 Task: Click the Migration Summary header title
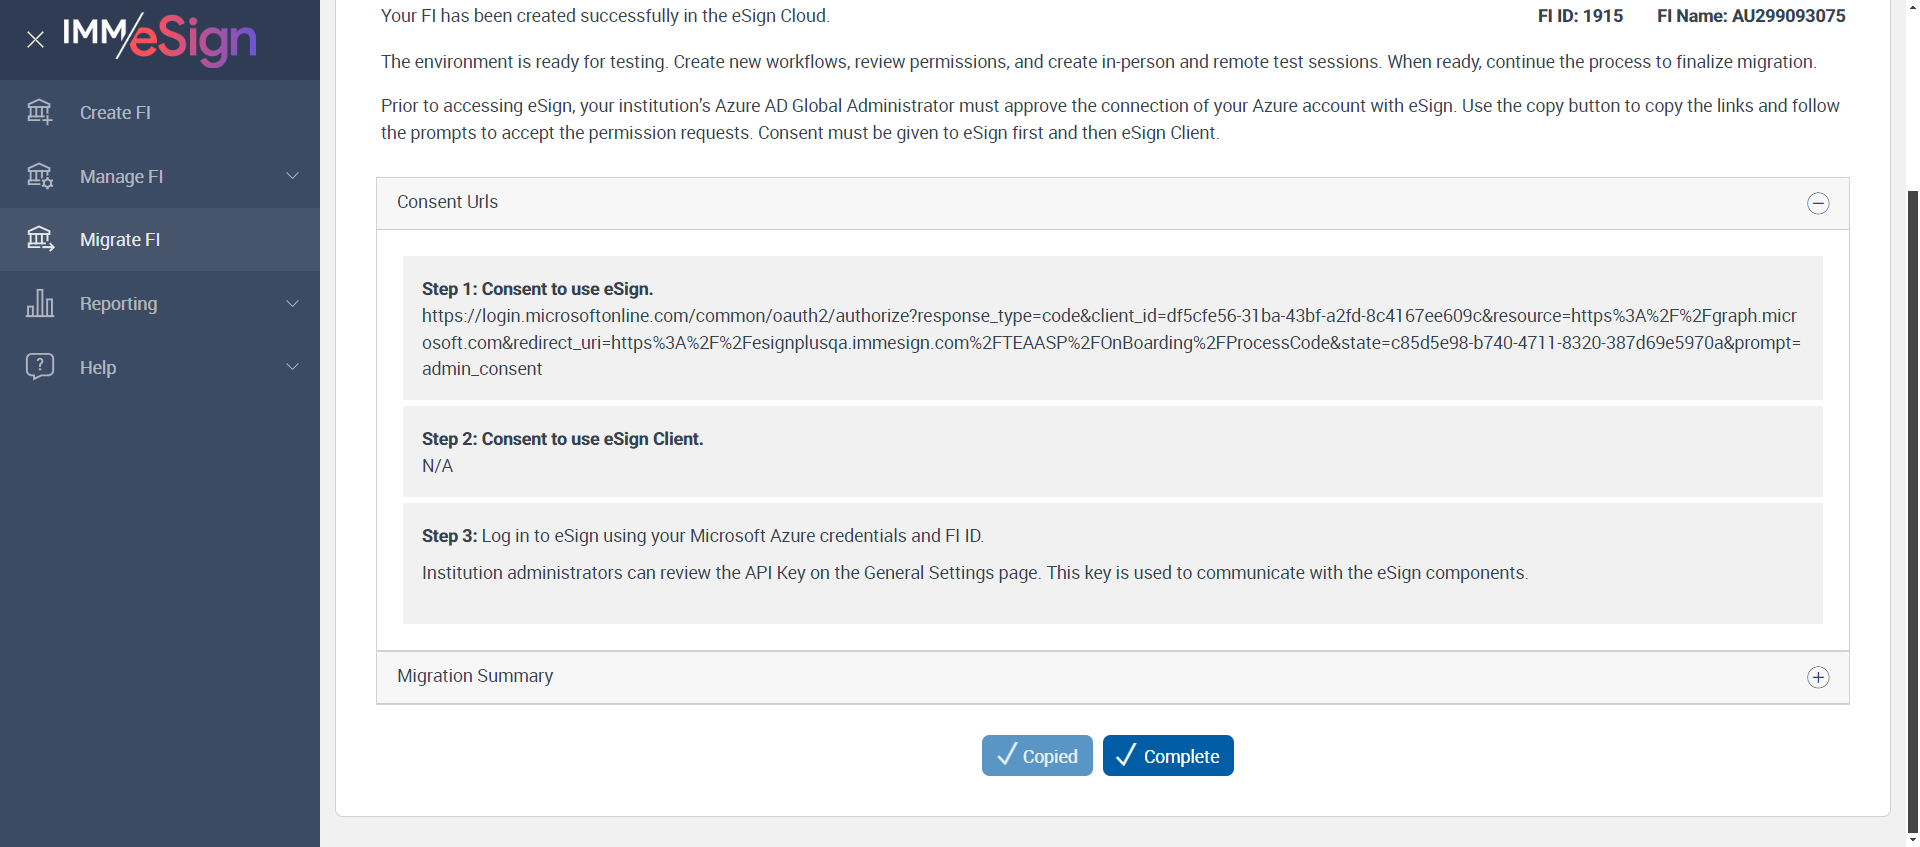475,676
